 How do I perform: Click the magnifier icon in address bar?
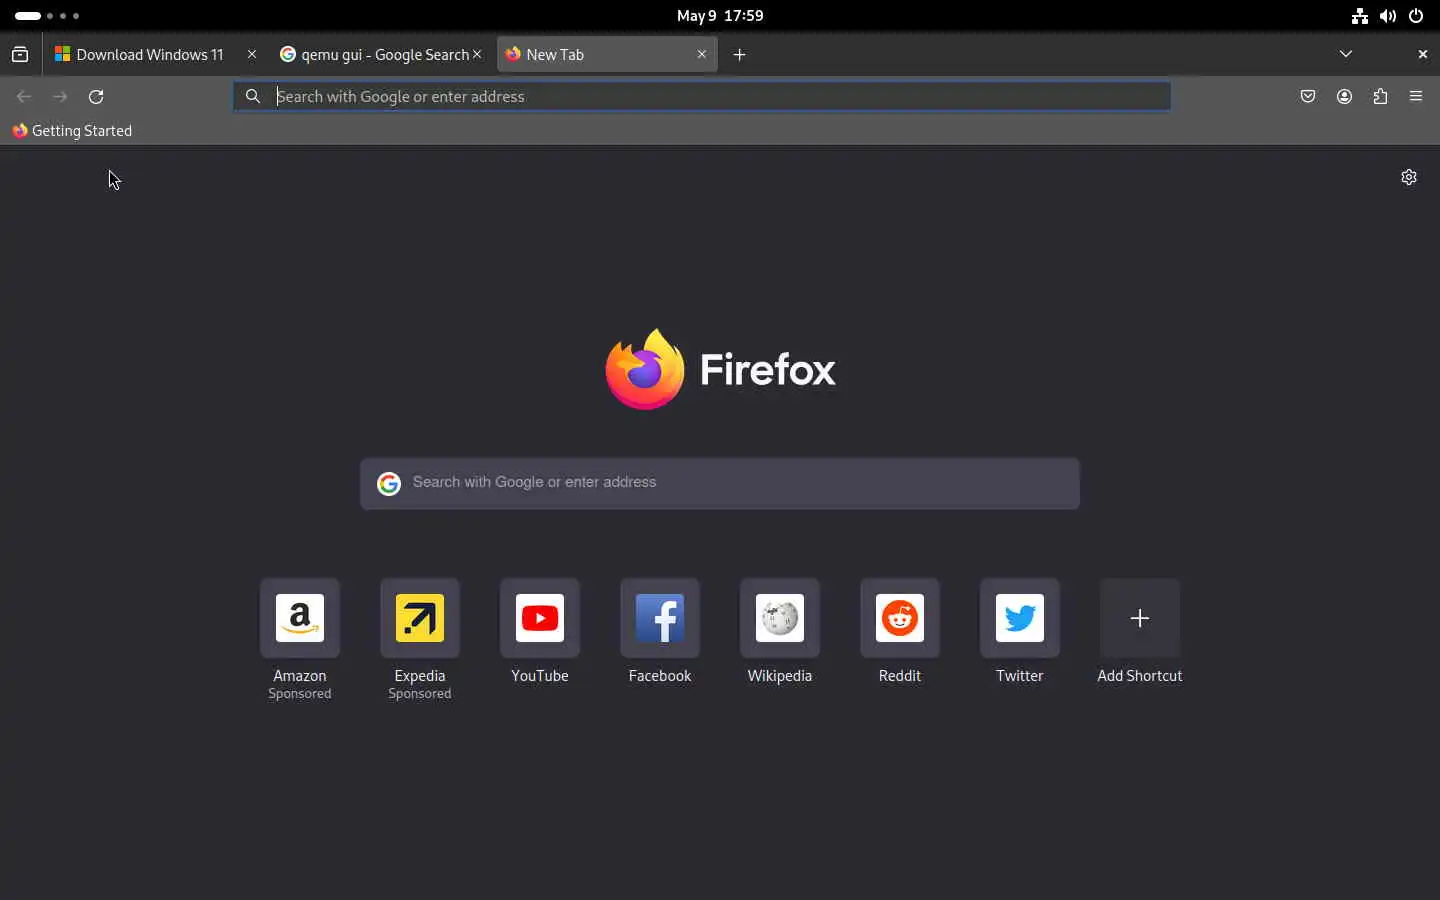tap(253, 96)
